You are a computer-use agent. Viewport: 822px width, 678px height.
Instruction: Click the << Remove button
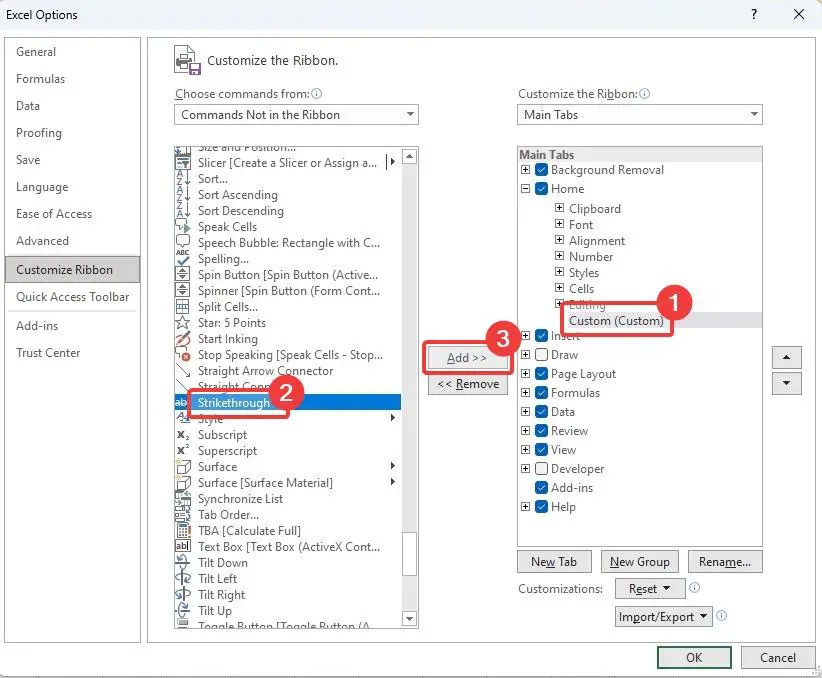tap(468, 384)
